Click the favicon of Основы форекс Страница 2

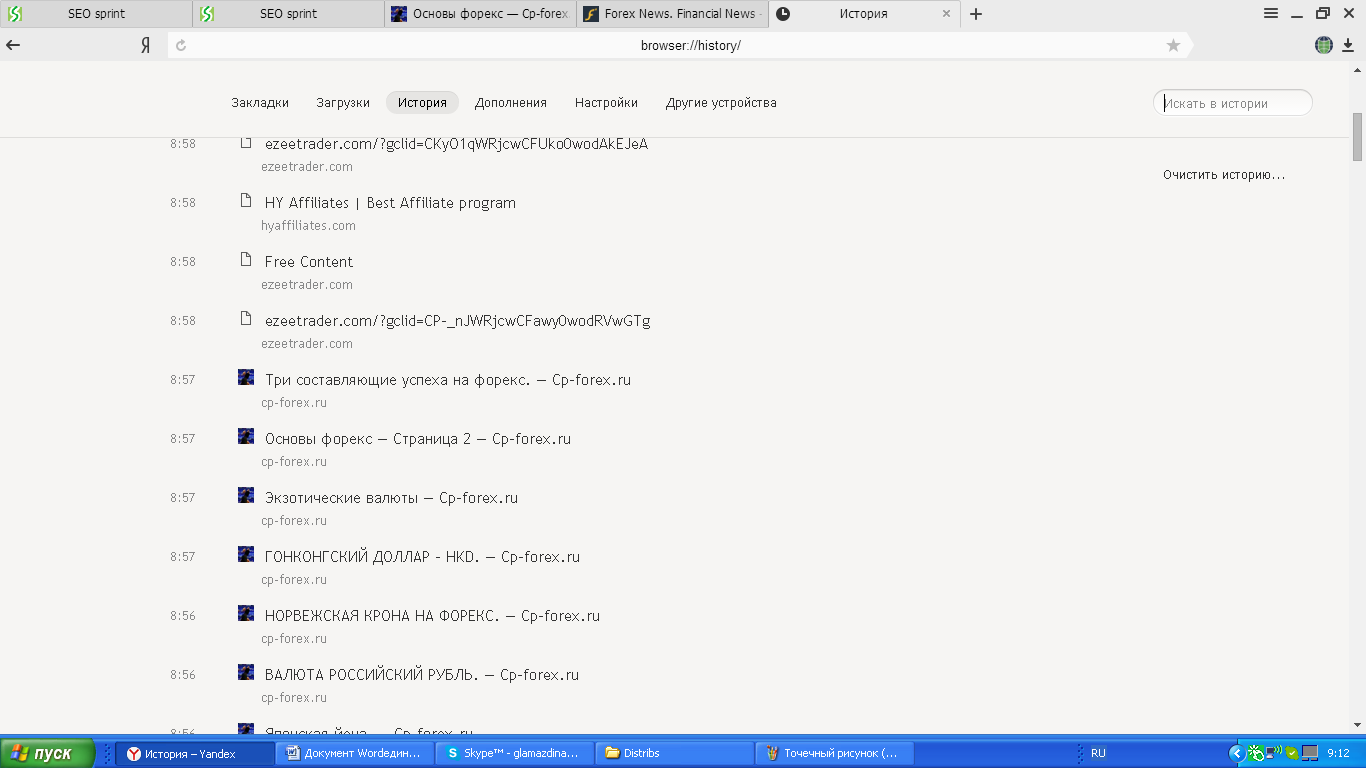tap(246, 436)
